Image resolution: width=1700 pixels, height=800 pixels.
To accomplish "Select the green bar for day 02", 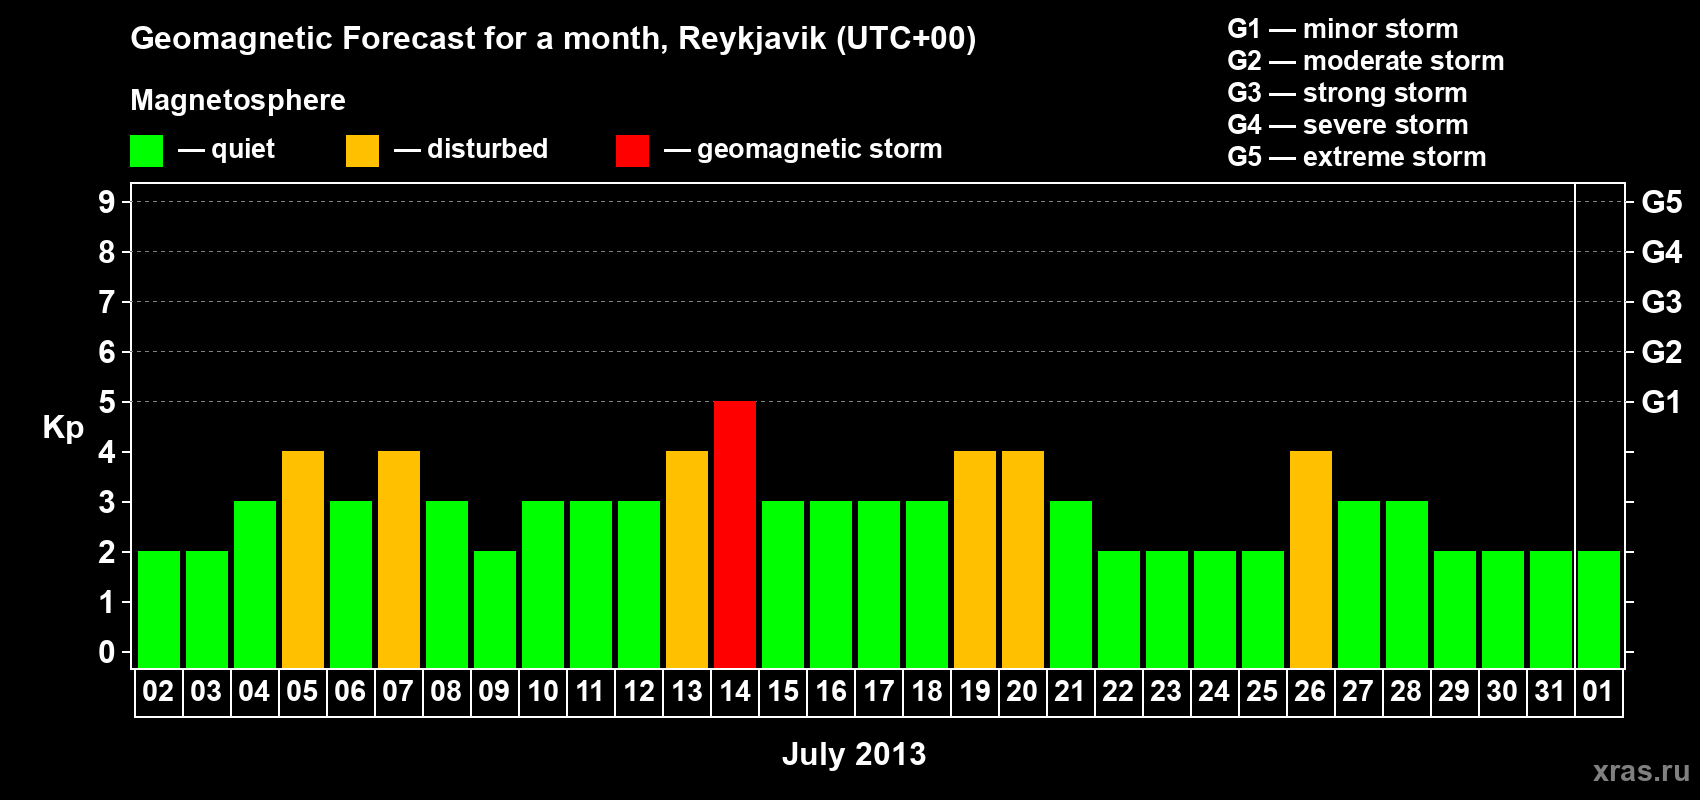I will pos(159,609).
